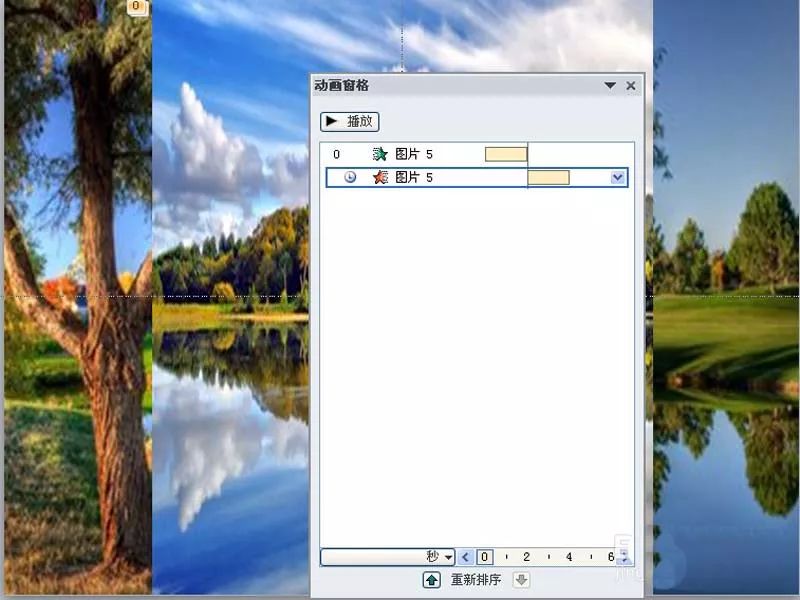This screenshot has width=800, height=600.
Task: Select first 图片 5 animation entry
Action: pyautogui.click(x=414, y=154)
